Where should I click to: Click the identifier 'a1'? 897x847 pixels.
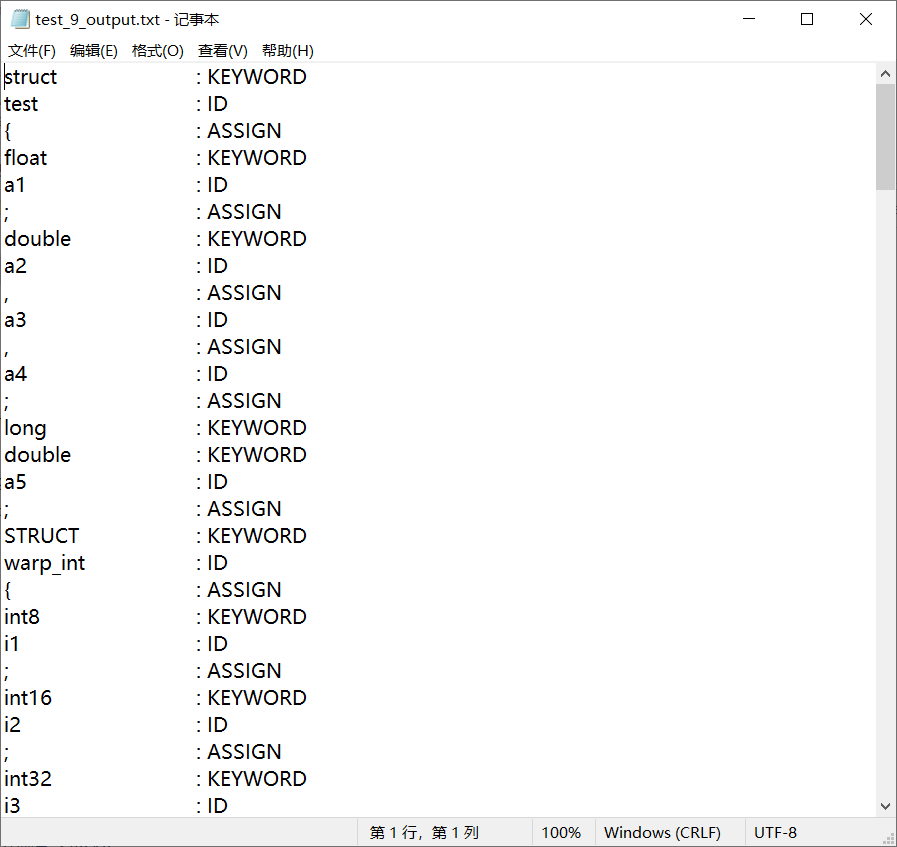15,185
